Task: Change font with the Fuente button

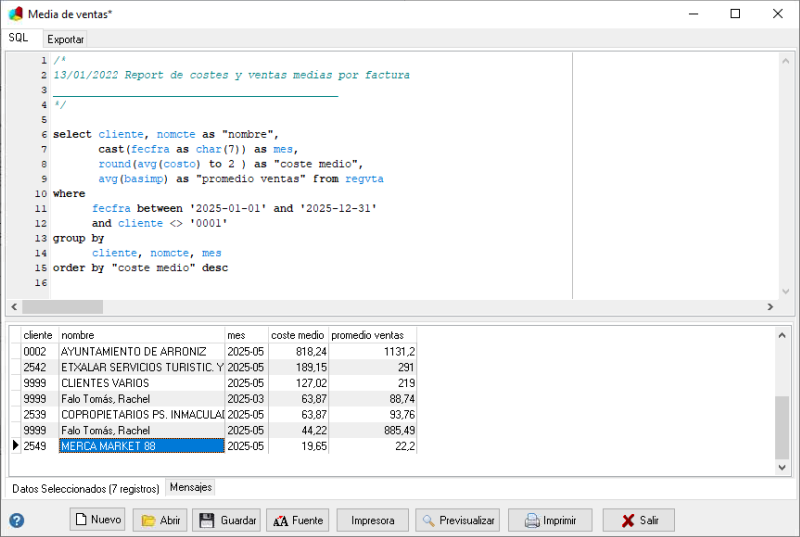Action: 297,520
